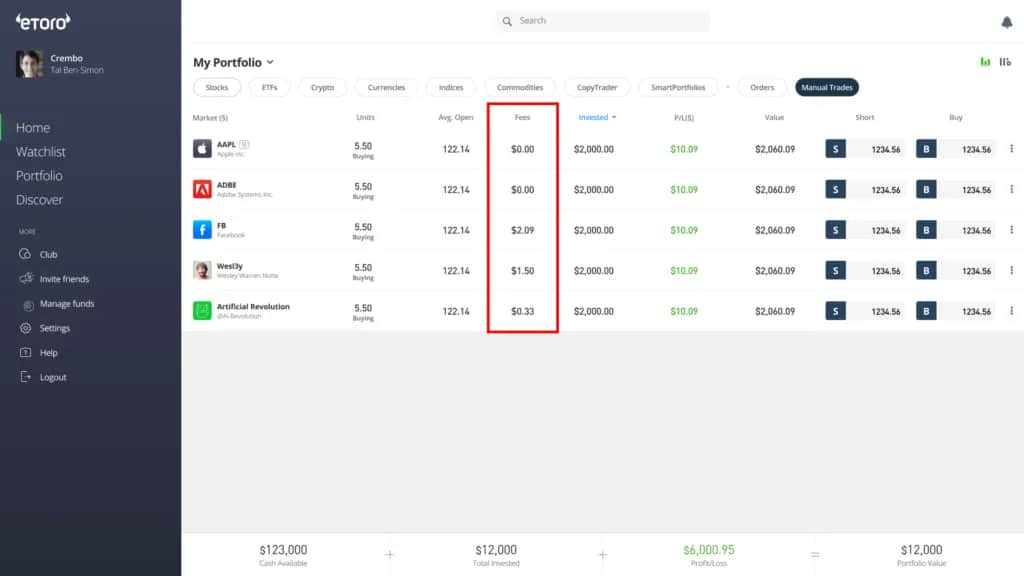Click the S sell button on the ADBE row
Screen dimensions: 1024x576
(835, 189)
